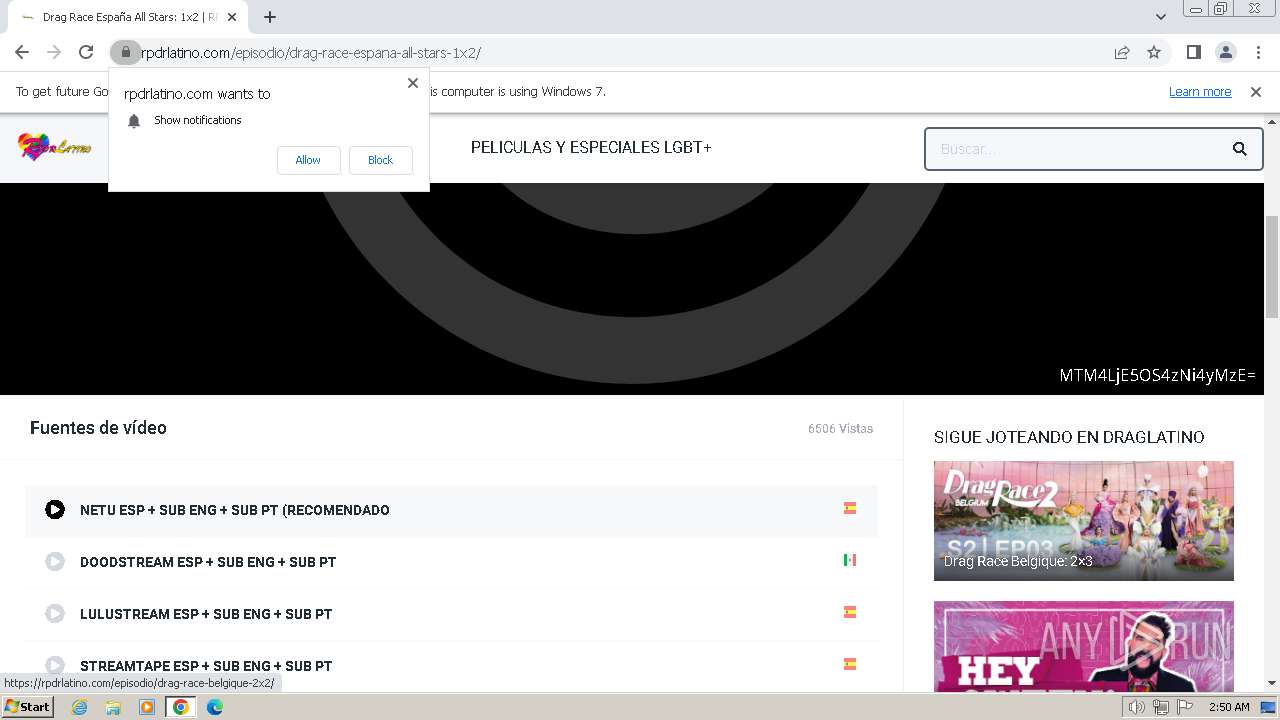Open Drag Race Belgique 2×3 thumbnail
Image resolution: width=1280 pixels, height=720 pixels.
(x=1084, y=521)
